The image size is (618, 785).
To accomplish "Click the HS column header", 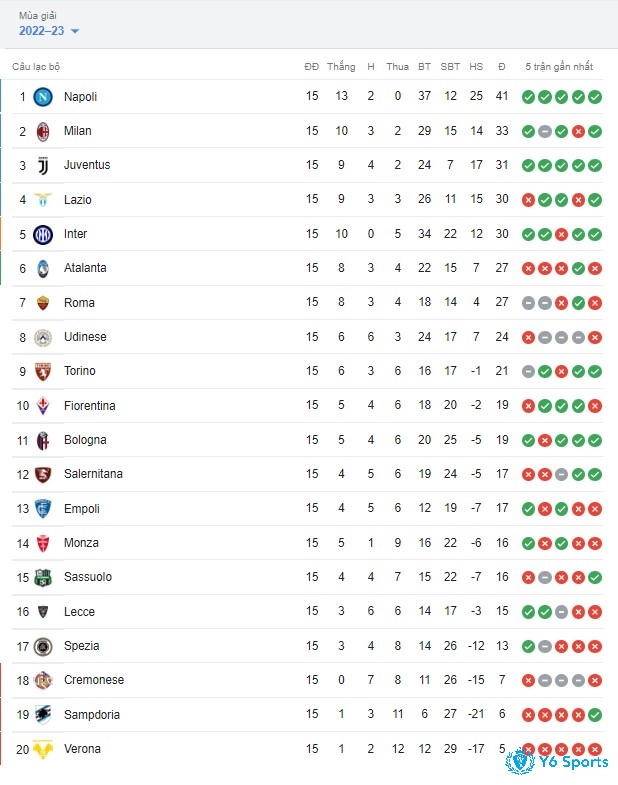I will (x=476, y=67).
